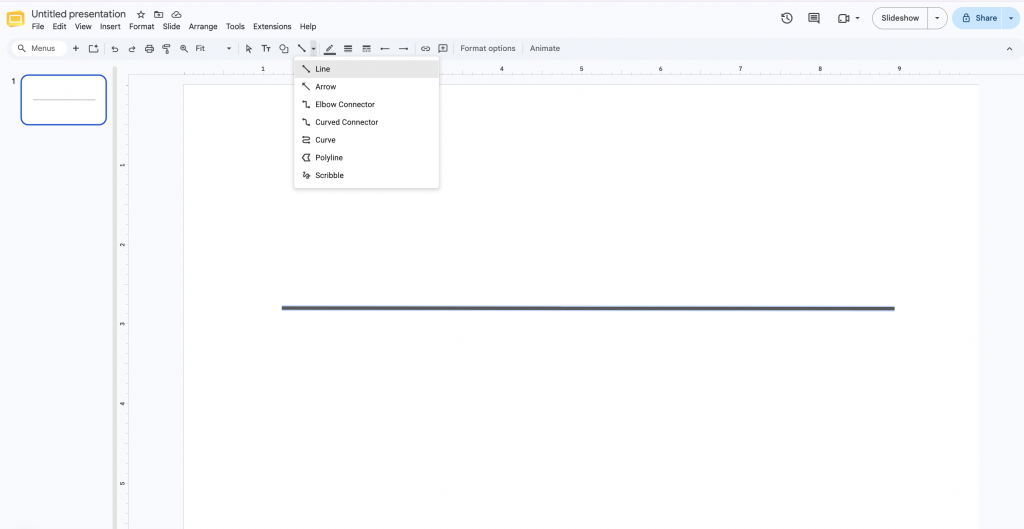Image resolution: width=1024 pixels, height=529 pixels.
Task: Activate the paint format roller
Action: click(167, 48)
